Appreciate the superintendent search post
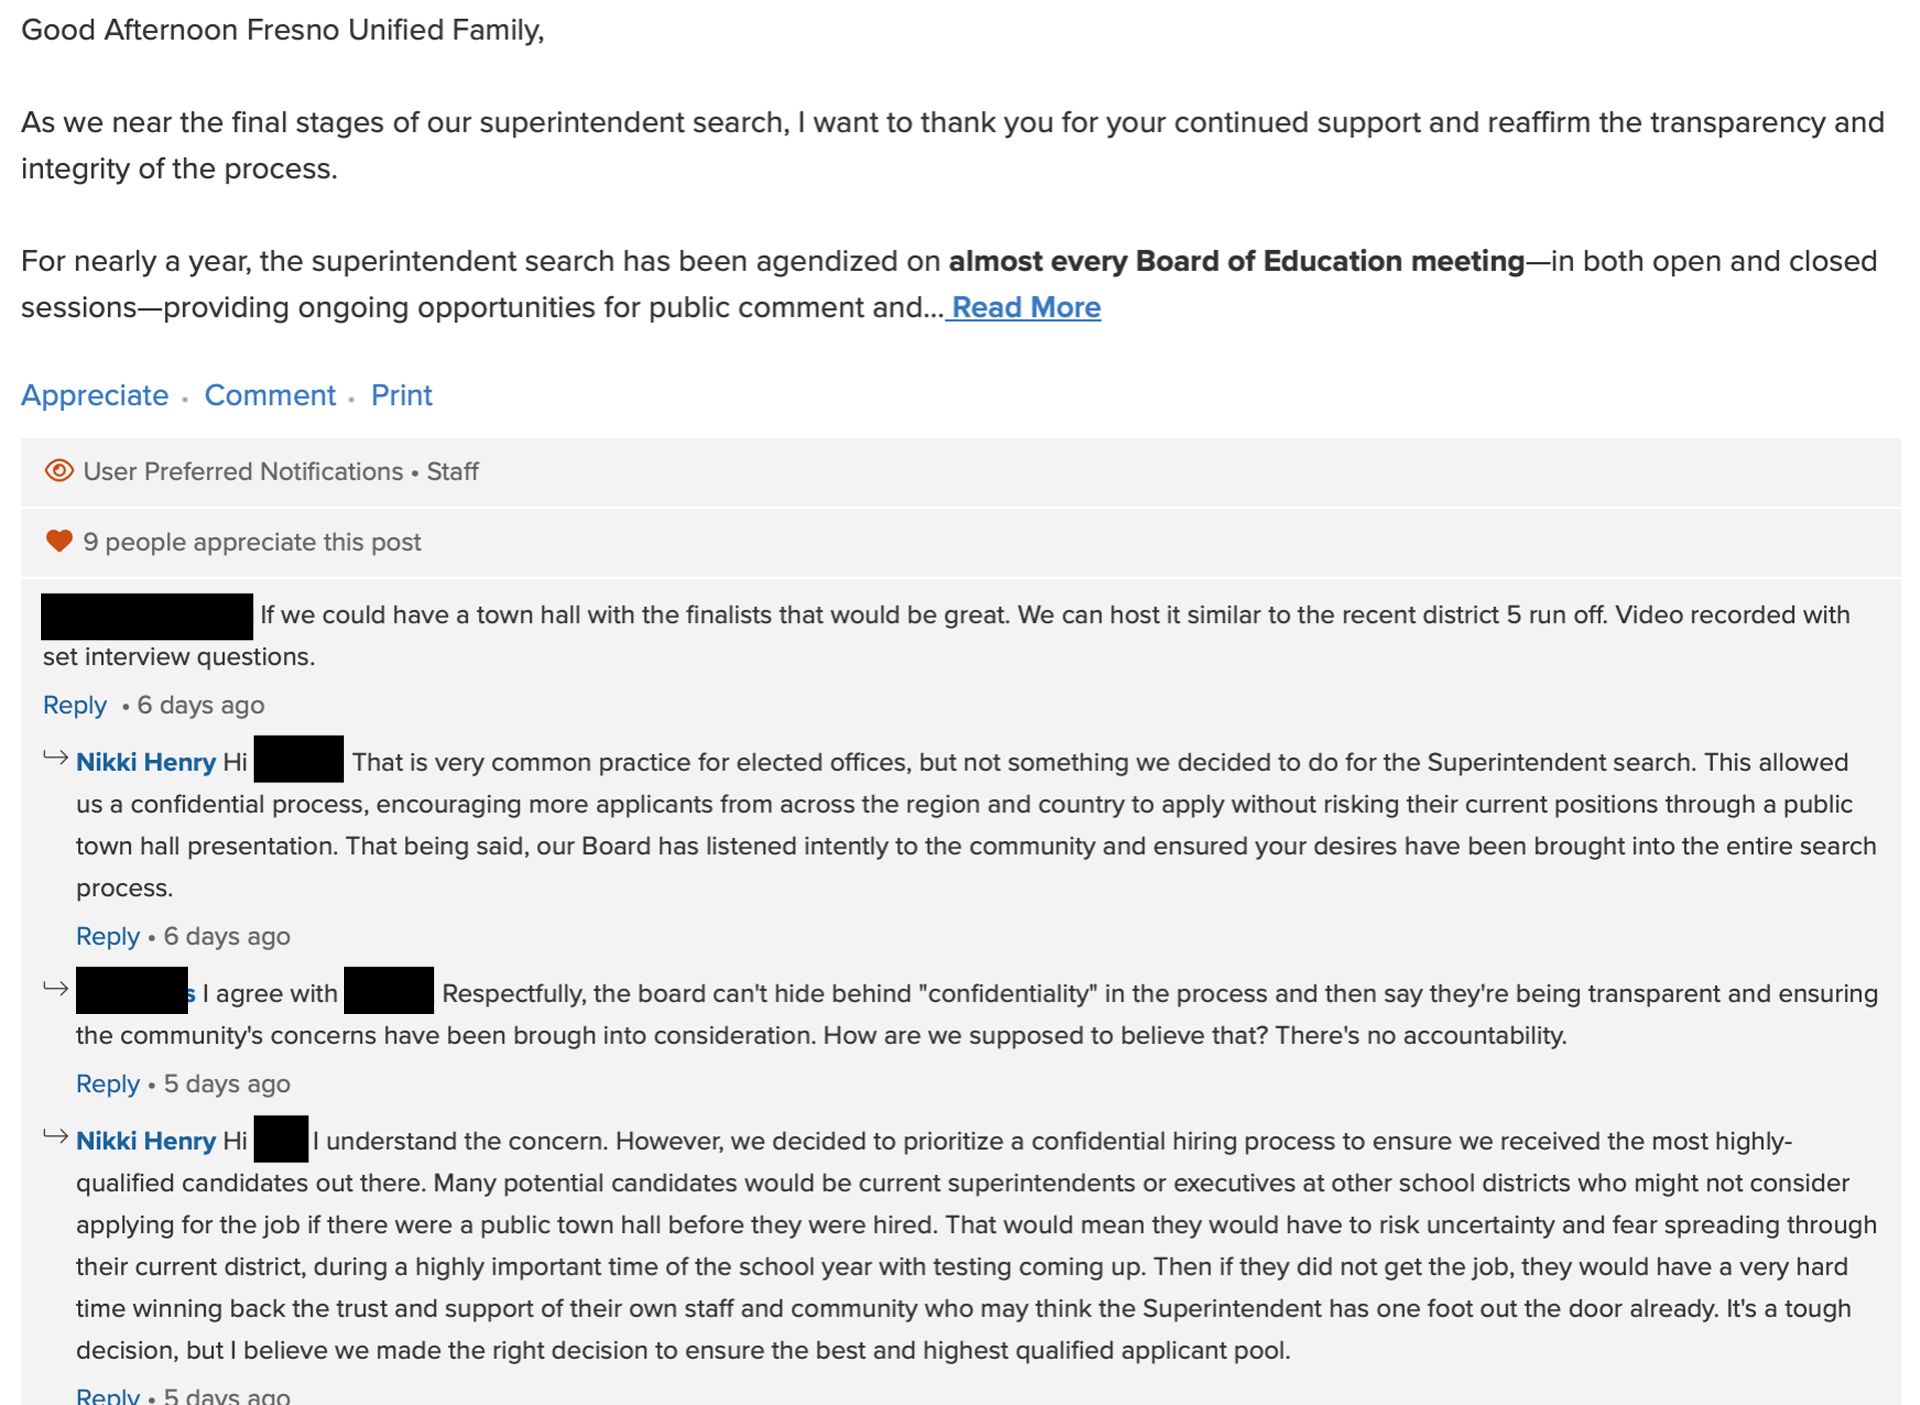This screenshot has height=1405, width=1920. click(x=95, y=395)
